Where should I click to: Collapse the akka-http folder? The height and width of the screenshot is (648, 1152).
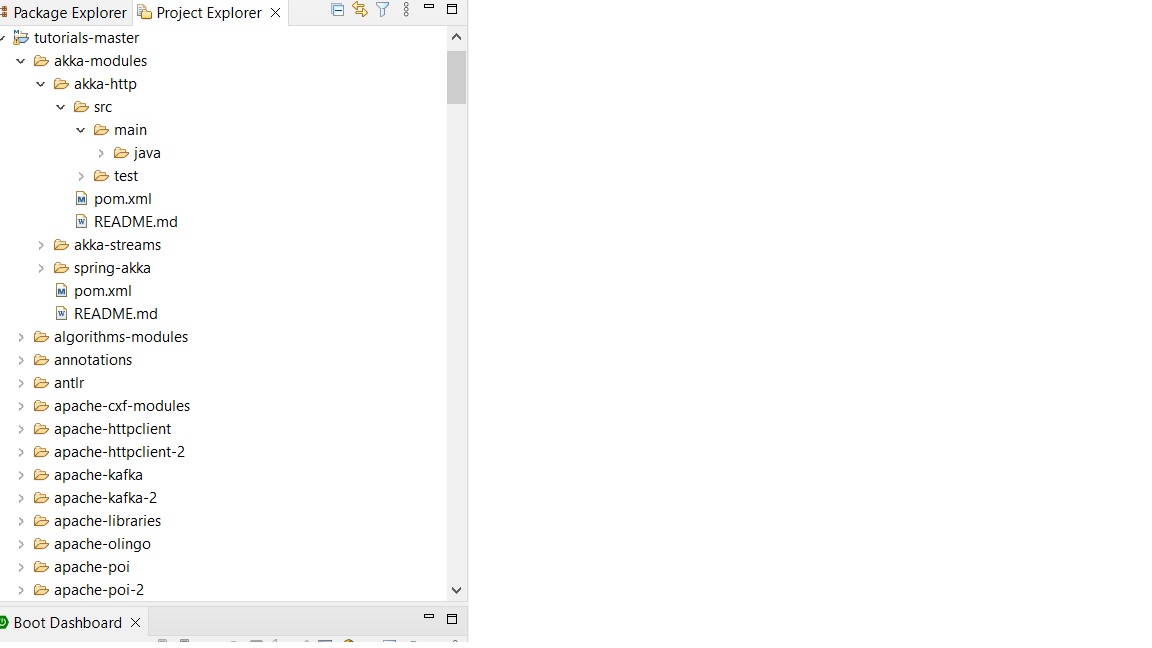coord(41,84)
